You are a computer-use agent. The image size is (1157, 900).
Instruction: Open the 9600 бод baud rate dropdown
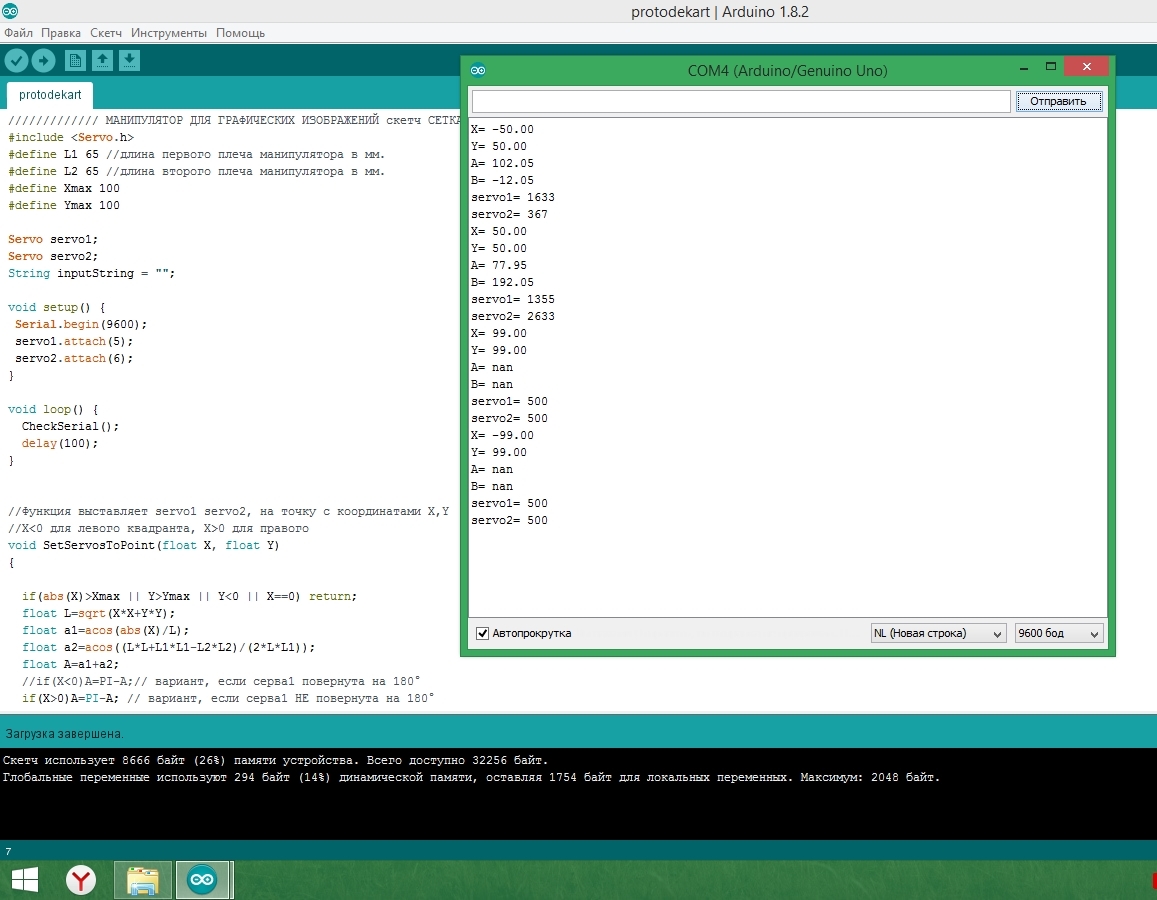point(1058,634)
